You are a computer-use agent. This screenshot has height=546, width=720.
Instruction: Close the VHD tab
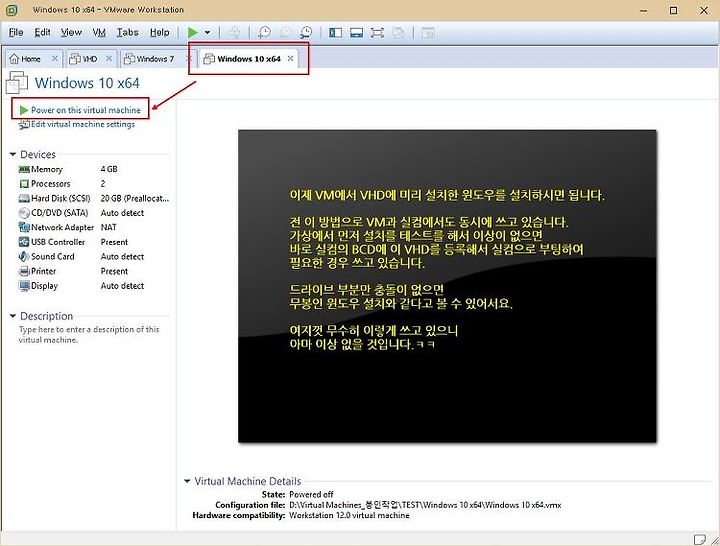109,58
